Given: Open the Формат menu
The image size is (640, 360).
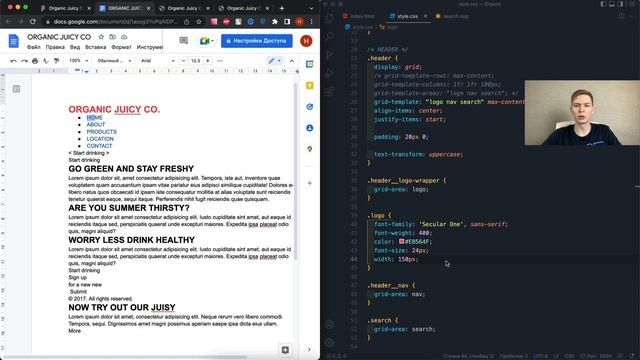Looking at the screenshot, I should coord(121,47).
